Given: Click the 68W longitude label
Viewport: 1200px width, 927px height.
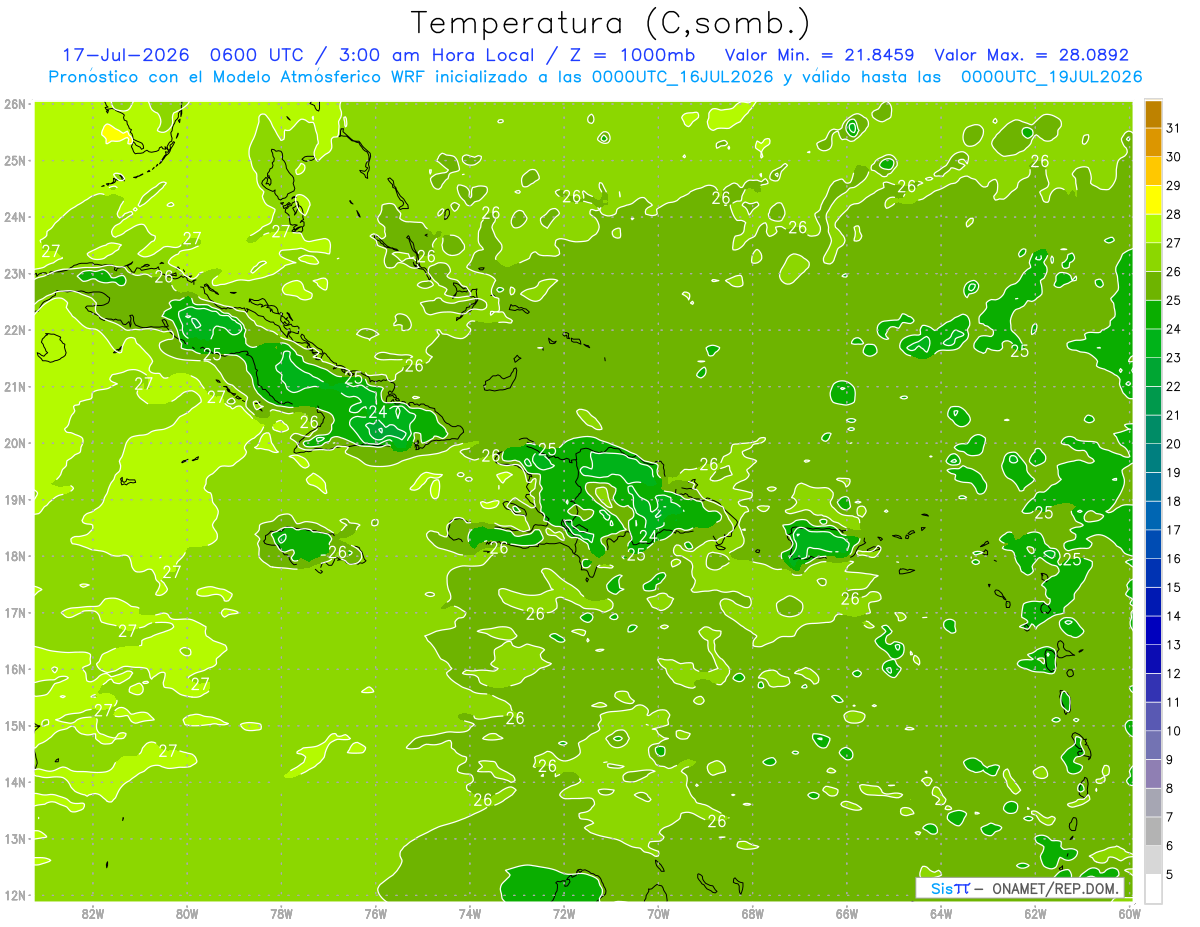Looking at the screenshot, I should click(753, 913).
